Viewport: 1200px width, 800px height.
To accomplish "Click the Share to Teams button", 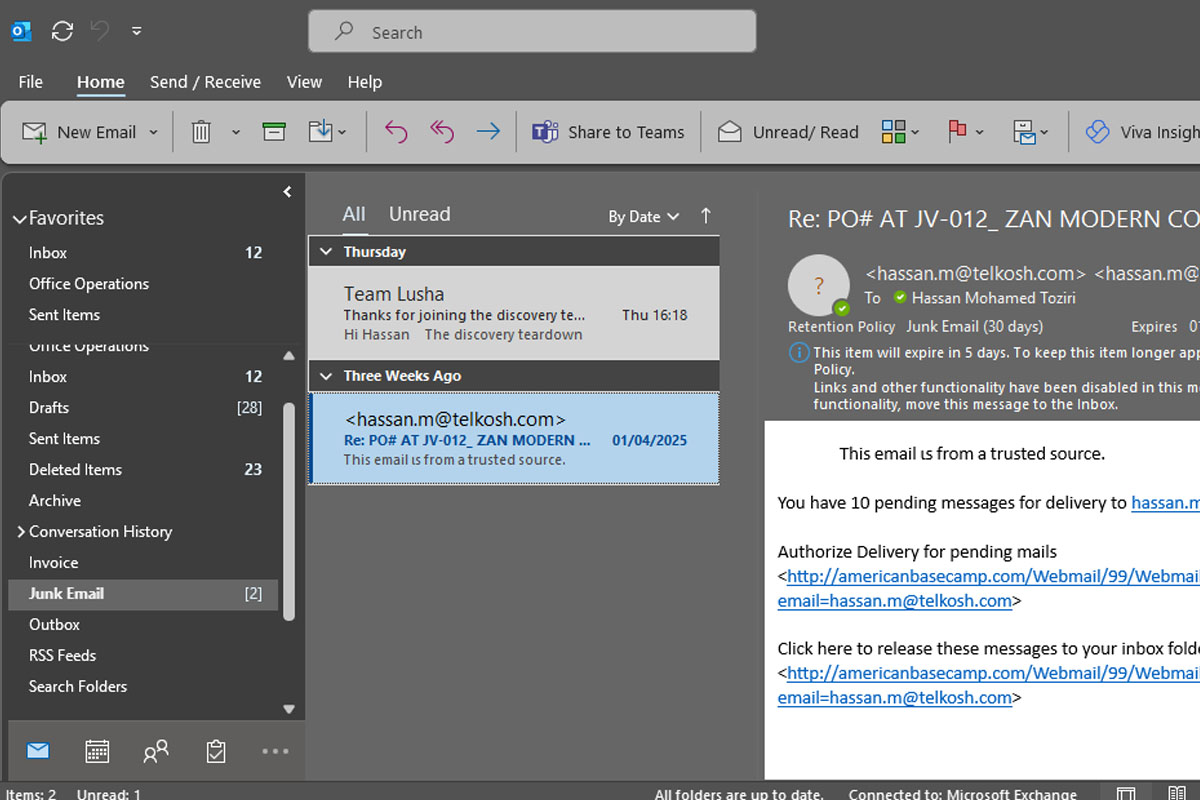I will pos(608,132).
